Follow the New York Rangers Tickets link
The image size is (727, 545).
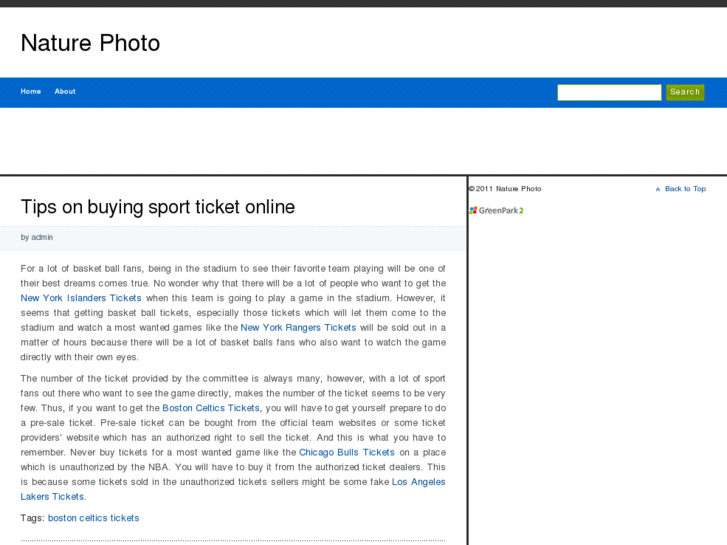tap(298, 327)
